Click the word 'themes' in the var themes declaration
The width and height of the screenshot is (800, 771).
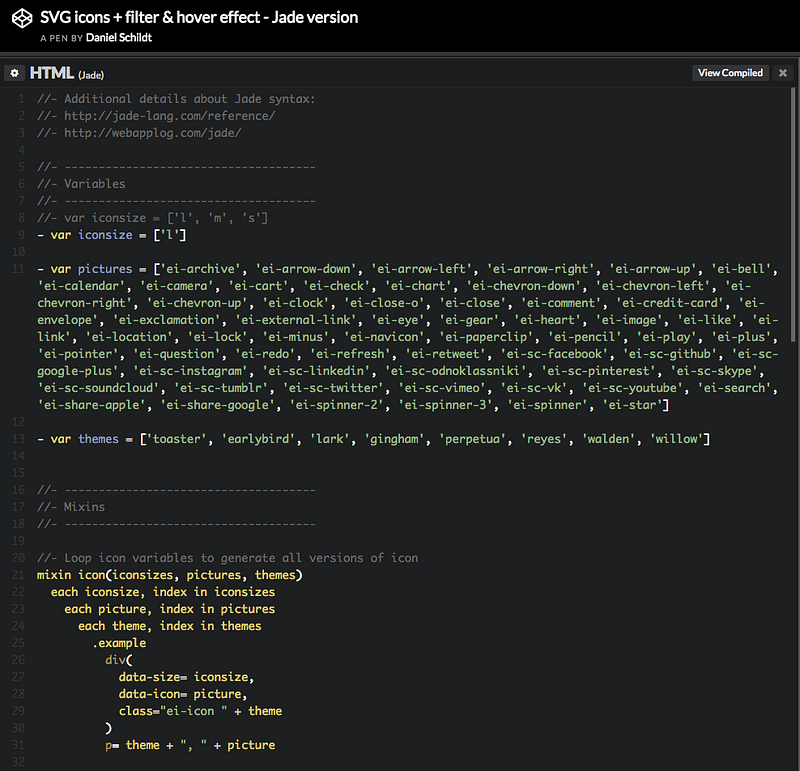pos(98,439)
